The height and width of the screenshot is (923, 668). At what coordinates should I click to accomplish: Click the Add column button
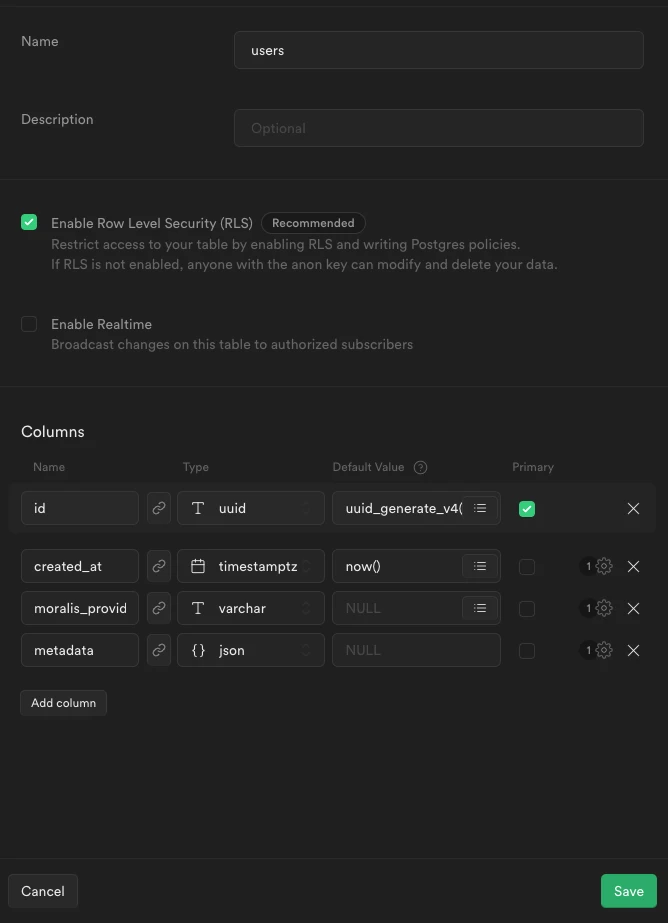(63, 702)
